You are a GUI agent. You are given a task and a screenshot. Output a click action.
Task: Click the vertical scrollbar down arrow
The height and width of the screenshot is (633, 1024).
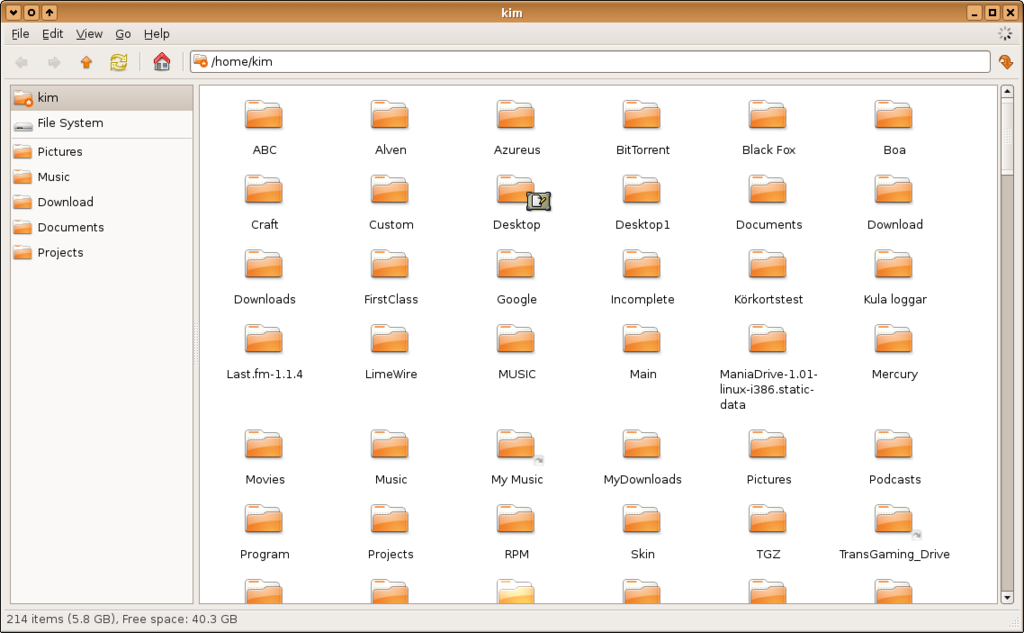pyautogui.click(x=1007, y=597)
